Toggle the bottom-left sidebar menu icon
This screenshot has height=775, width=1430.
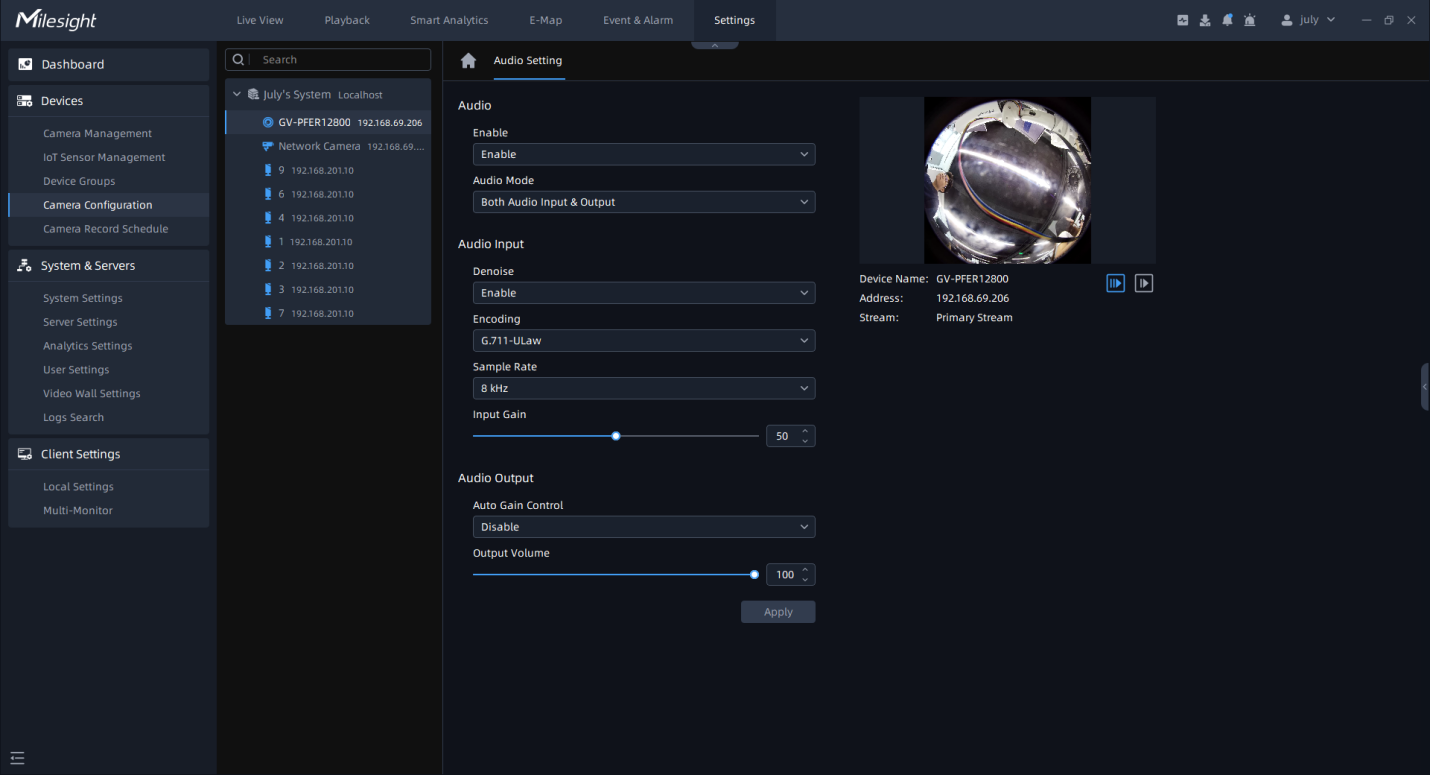pyautogui.click(x=17, y=758)
